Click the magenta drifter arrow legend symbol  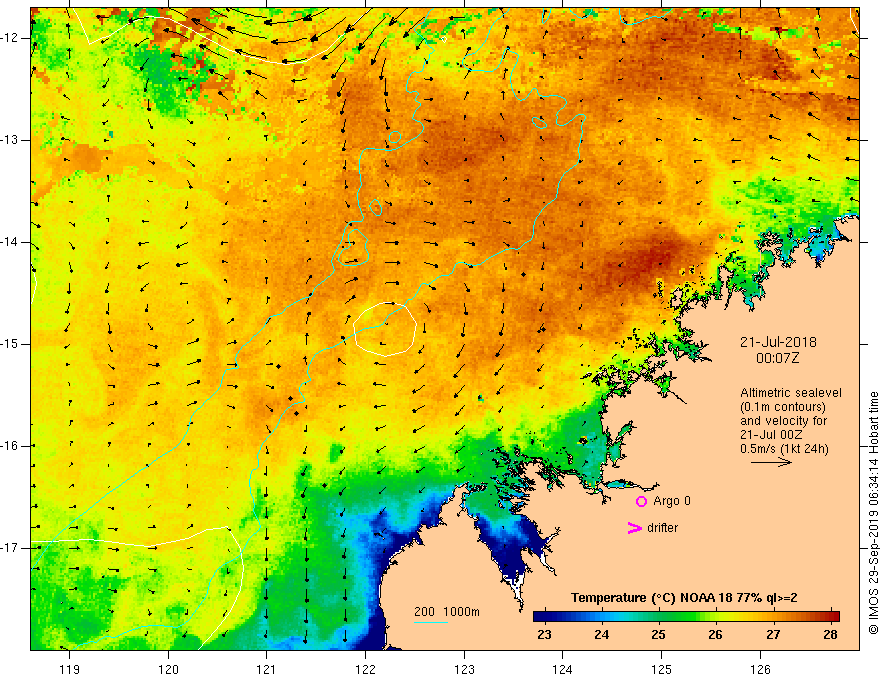634,528
